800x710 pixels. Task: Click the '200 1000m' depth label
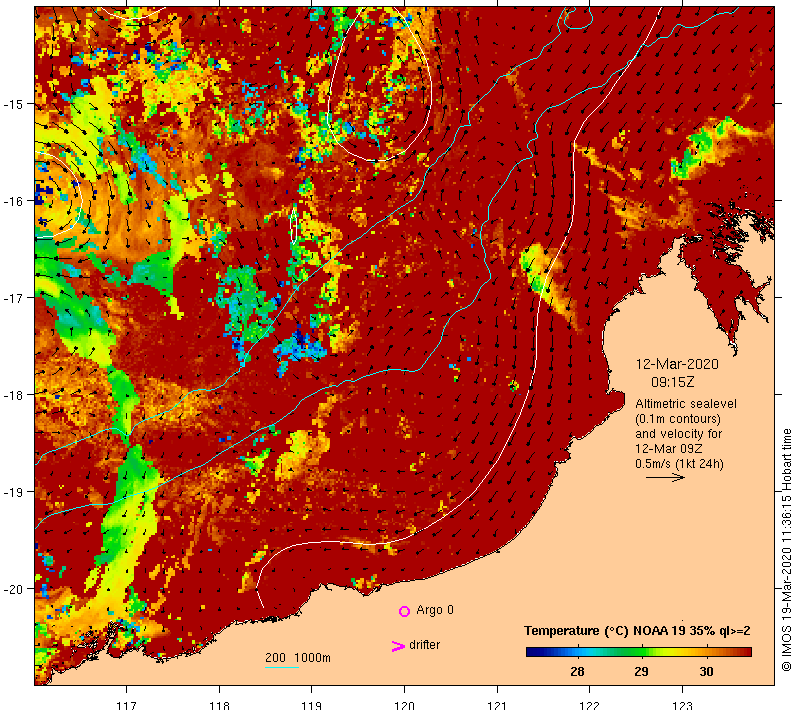(x=298, y=657)
